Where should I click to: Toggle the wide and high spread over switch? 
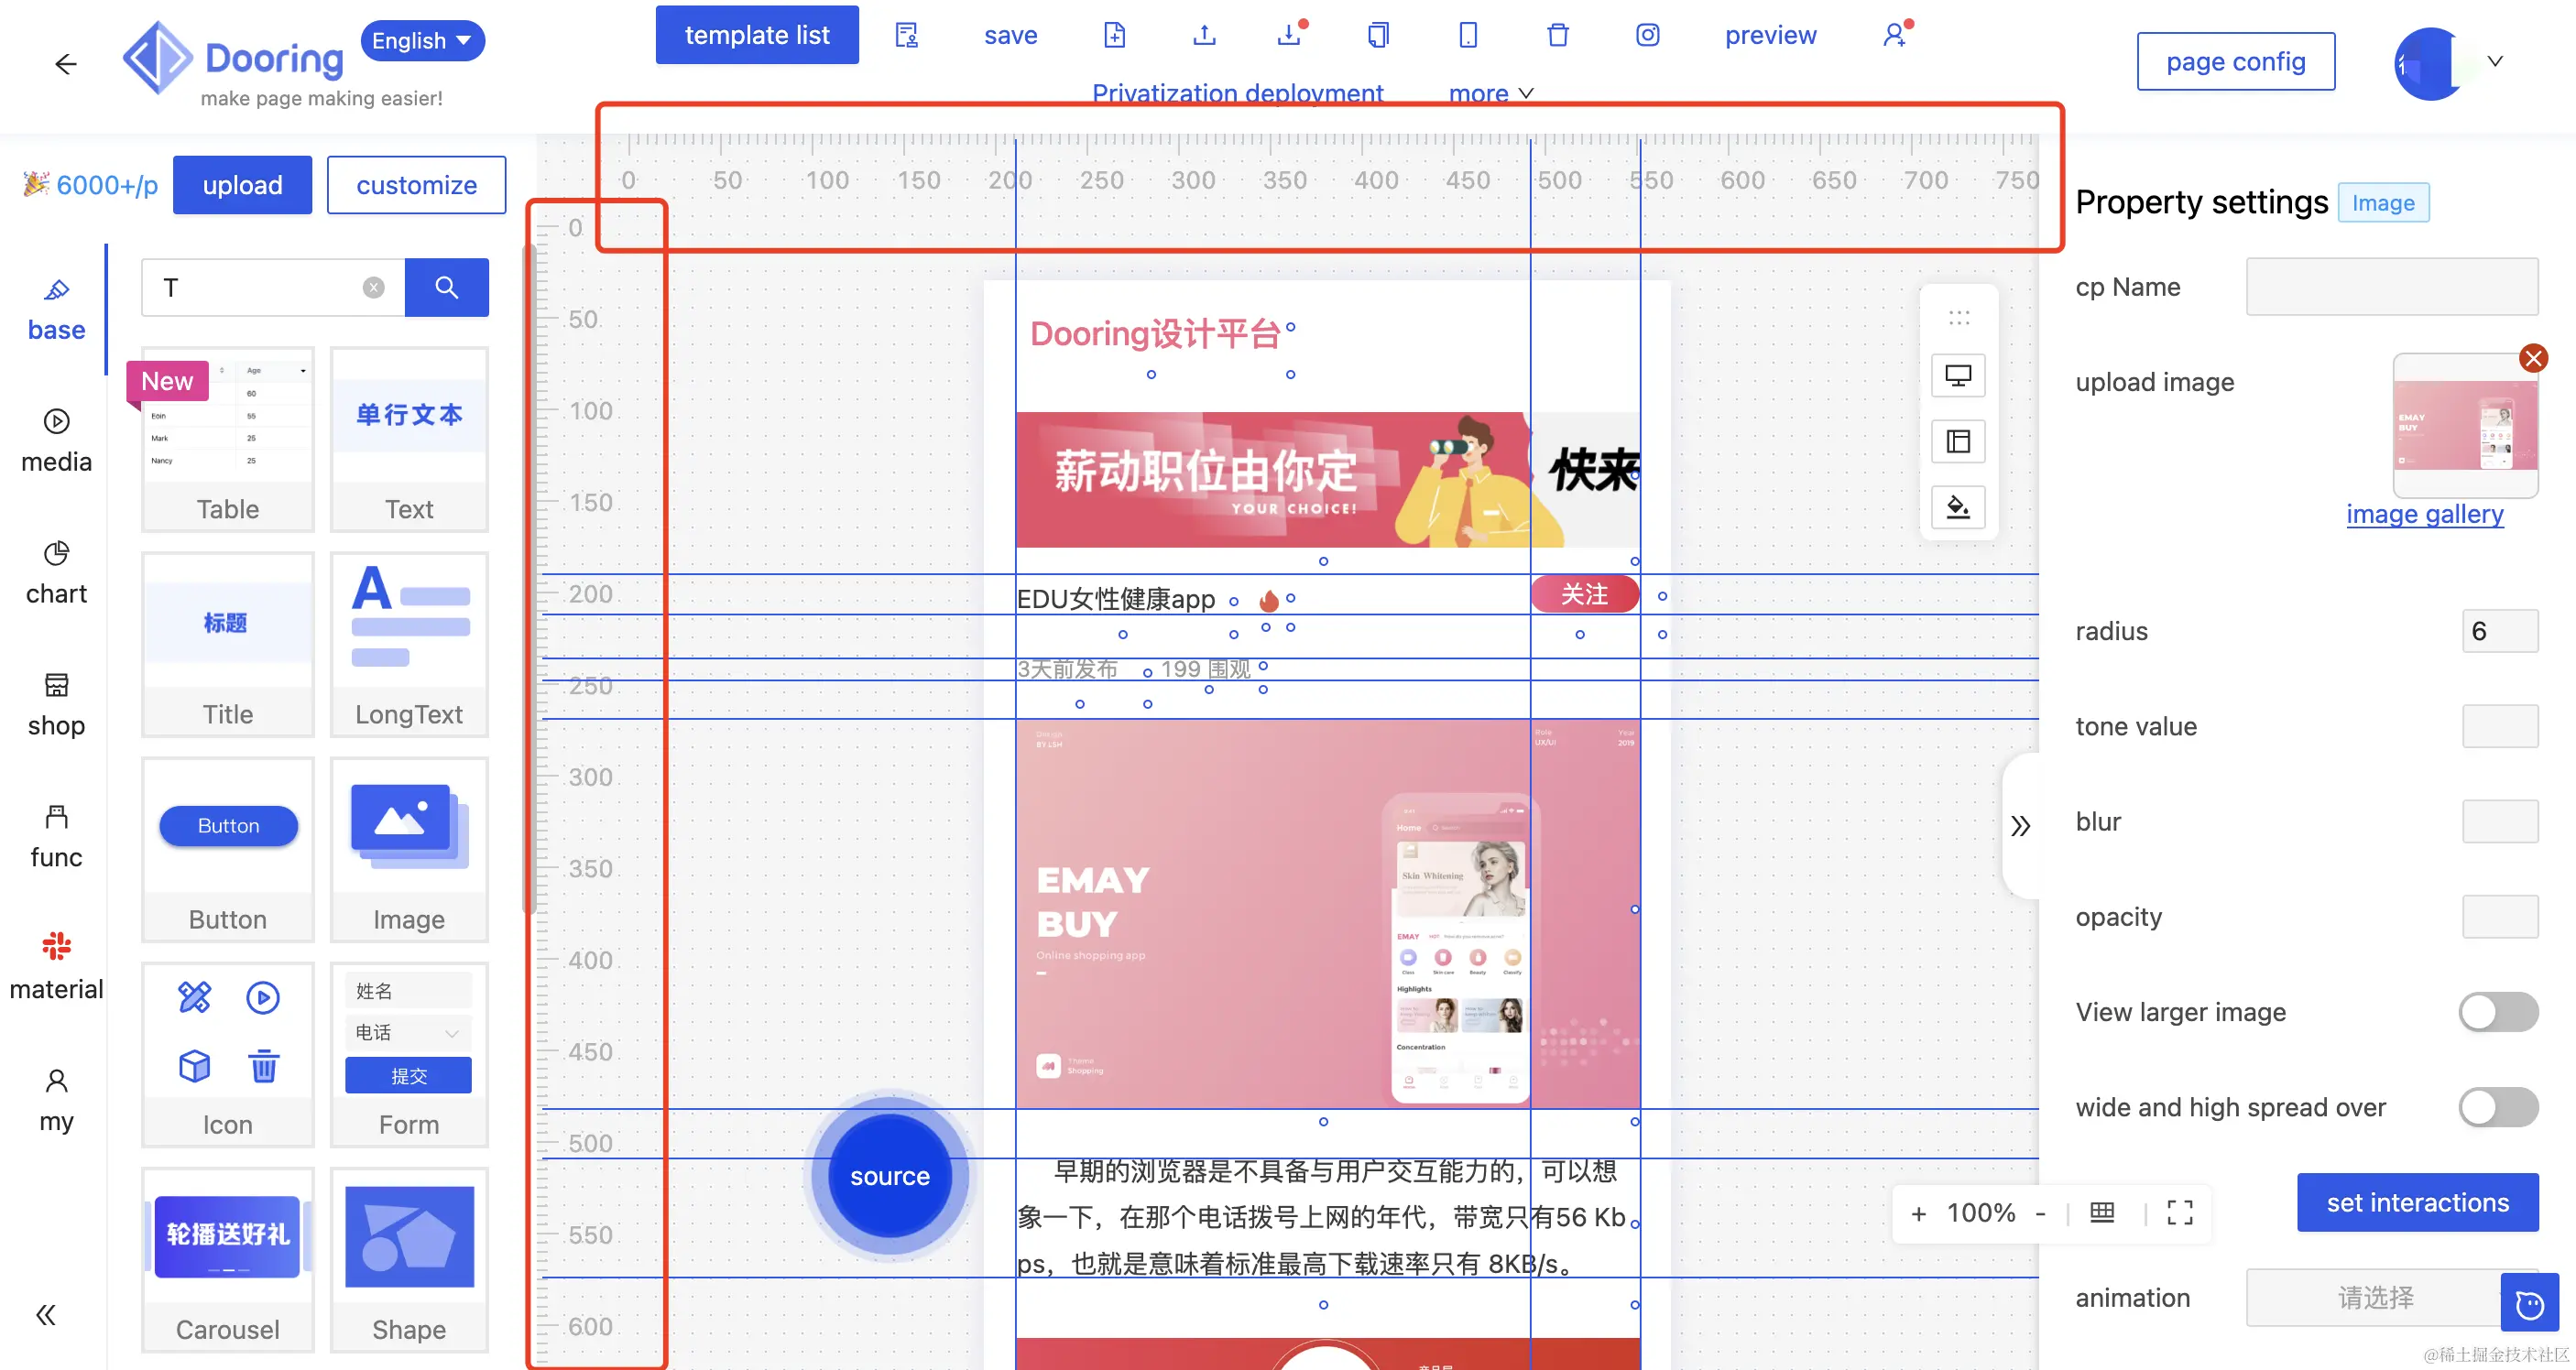[x=2497, y=1107]
